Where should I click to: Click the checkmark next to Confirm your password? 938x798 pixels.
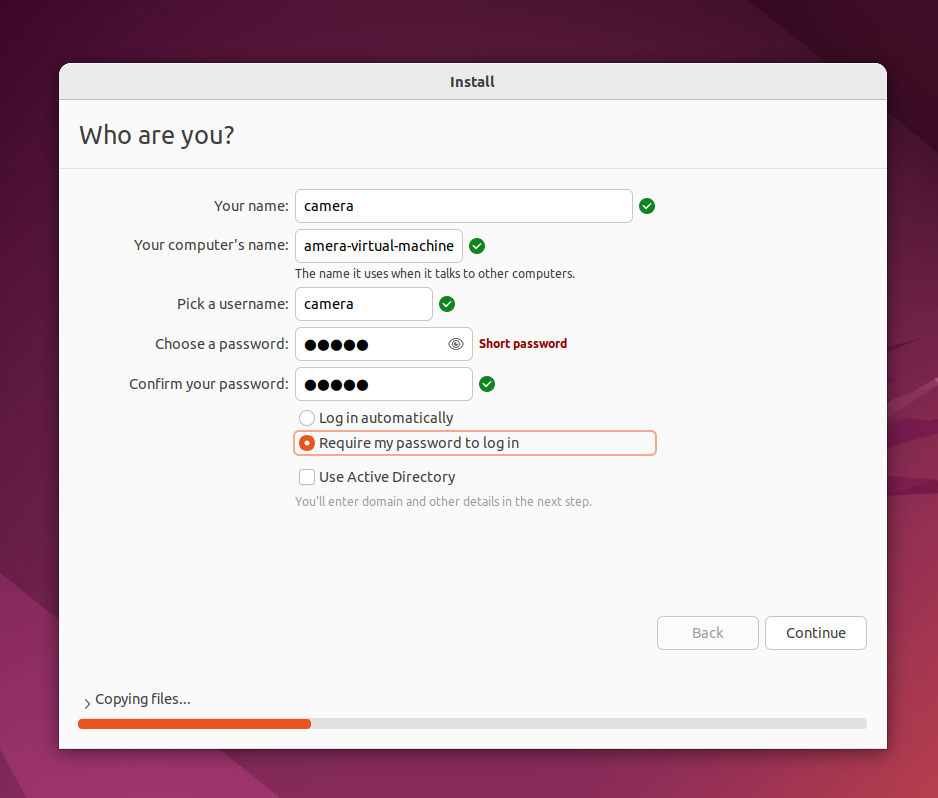[487, 384]
